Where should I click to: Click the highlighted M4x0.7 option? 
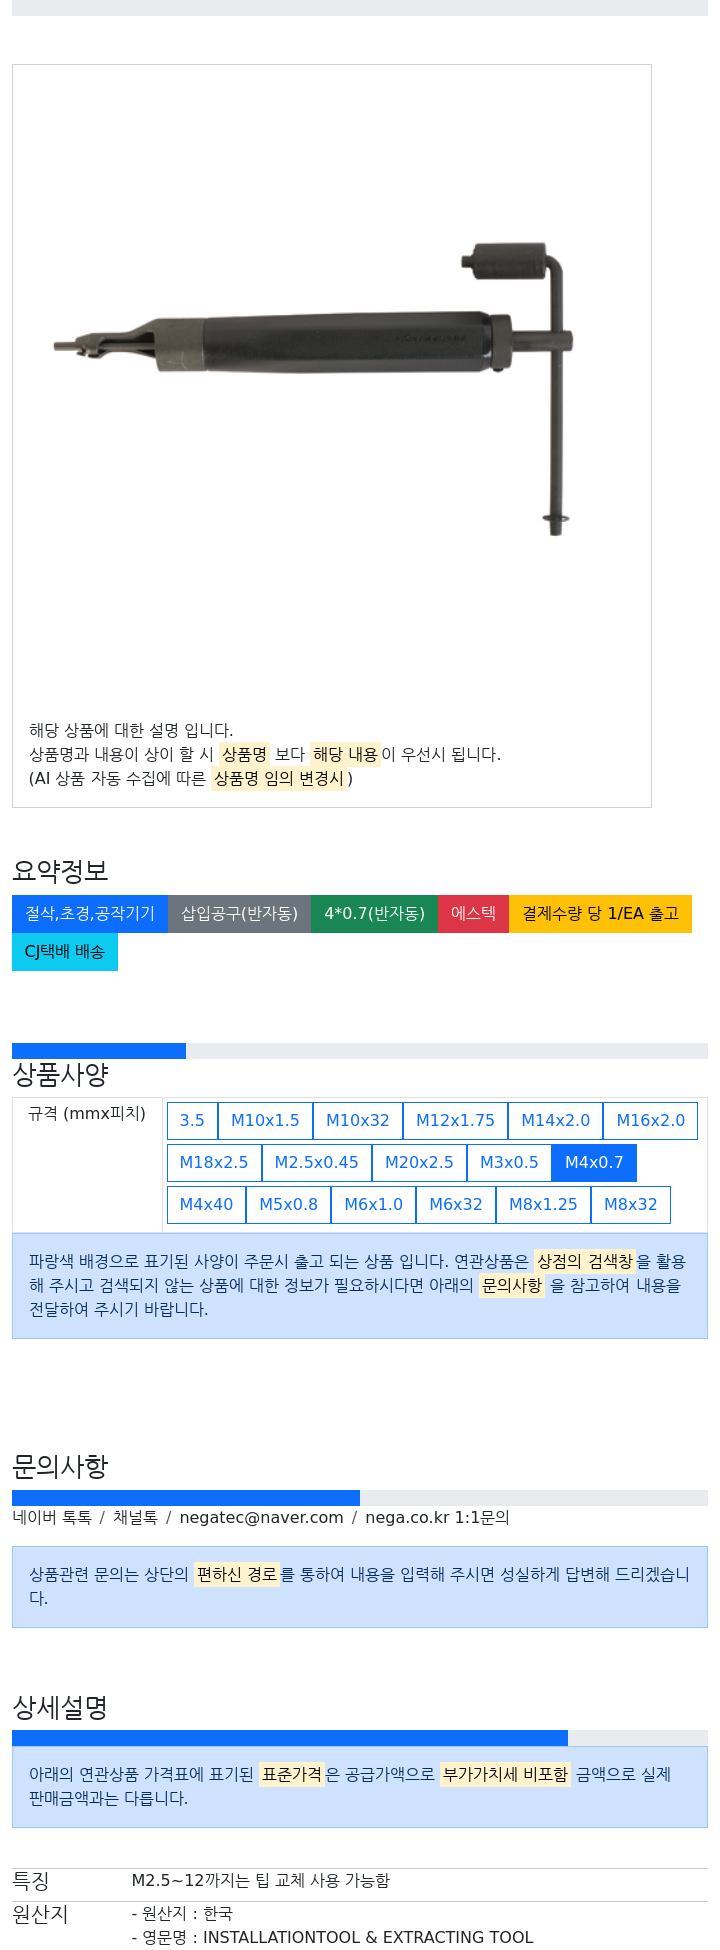[x=594, y=1163]
